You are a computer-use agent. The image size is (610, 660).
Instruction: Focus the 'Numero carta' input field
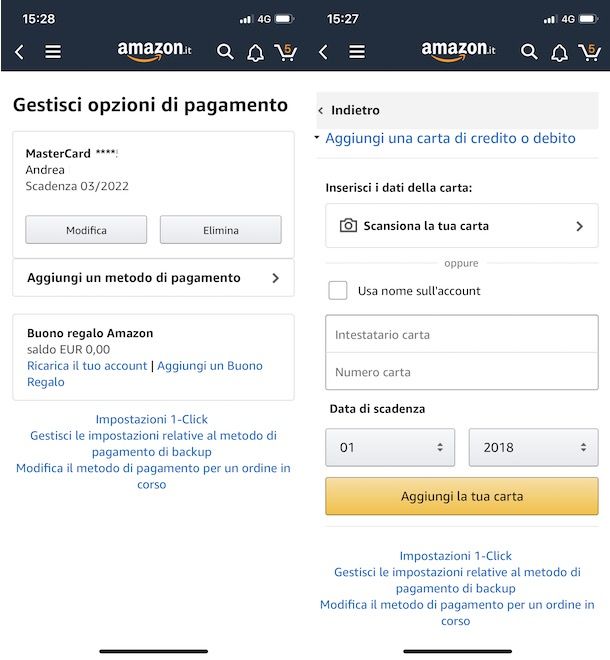click(x=462, y=372)
